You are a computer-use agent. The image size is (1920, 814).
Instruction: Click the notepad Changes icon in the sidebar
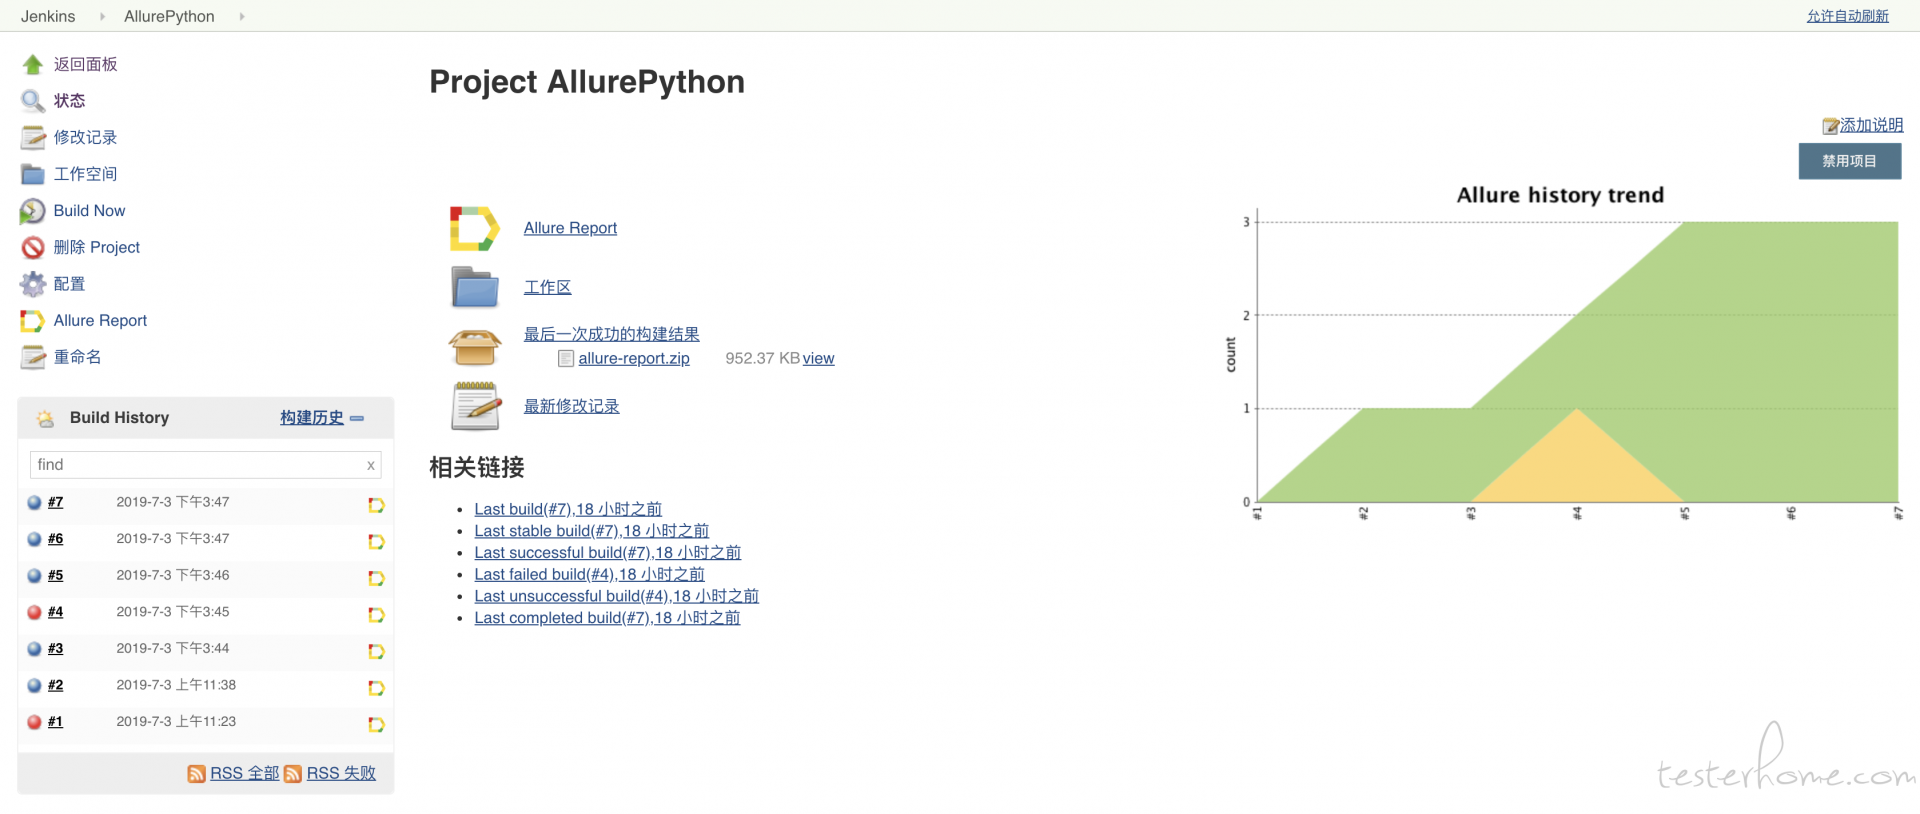pos(33,138)
